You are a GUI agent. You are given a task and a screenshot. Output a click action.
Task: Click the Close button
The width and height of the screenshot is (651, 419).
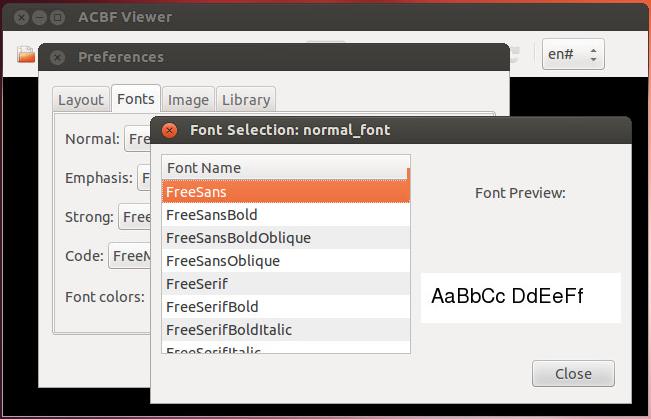point(573,374)
